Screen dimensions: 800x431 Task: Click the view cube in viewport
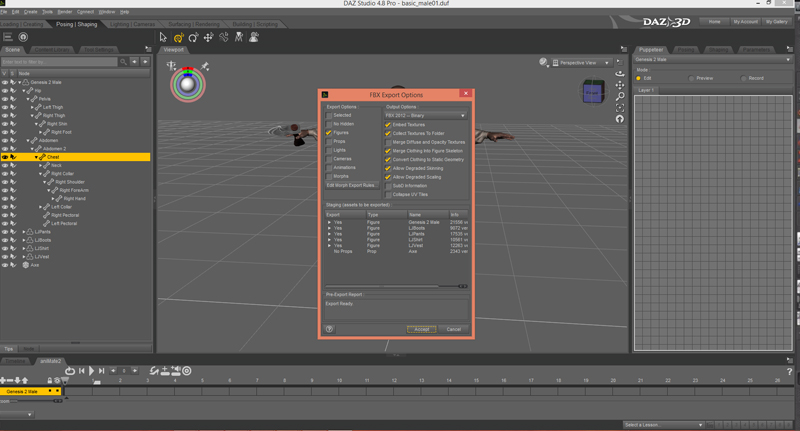[x=593, y=92]
